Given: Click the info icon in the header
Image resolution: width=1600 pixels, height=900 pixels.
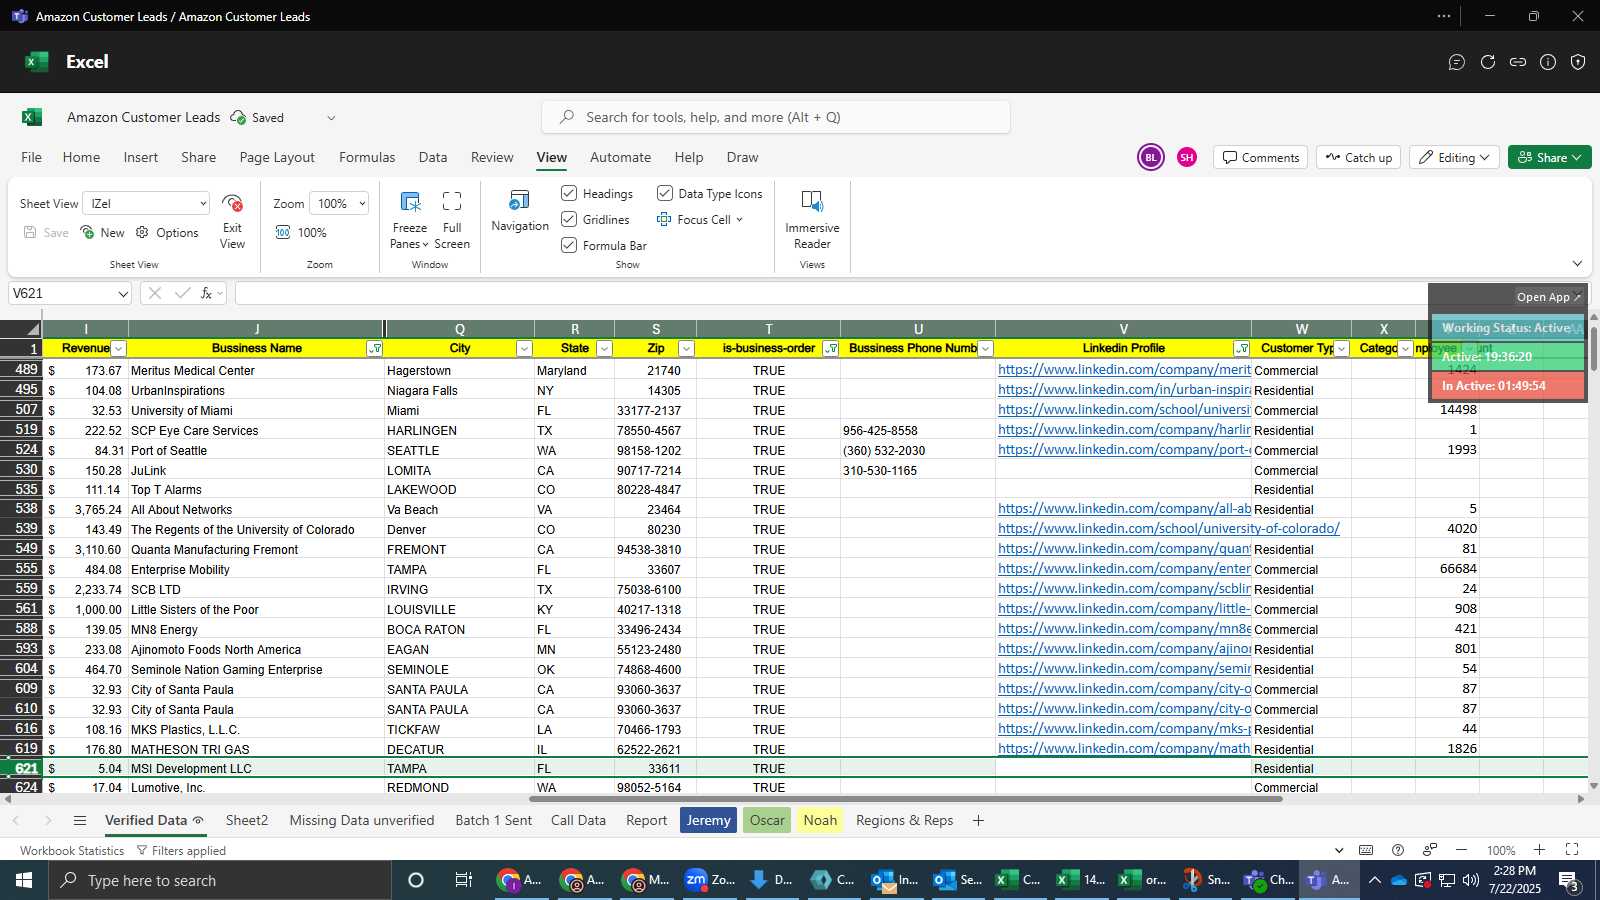Looking at the screenshot, I should 1548,62.
